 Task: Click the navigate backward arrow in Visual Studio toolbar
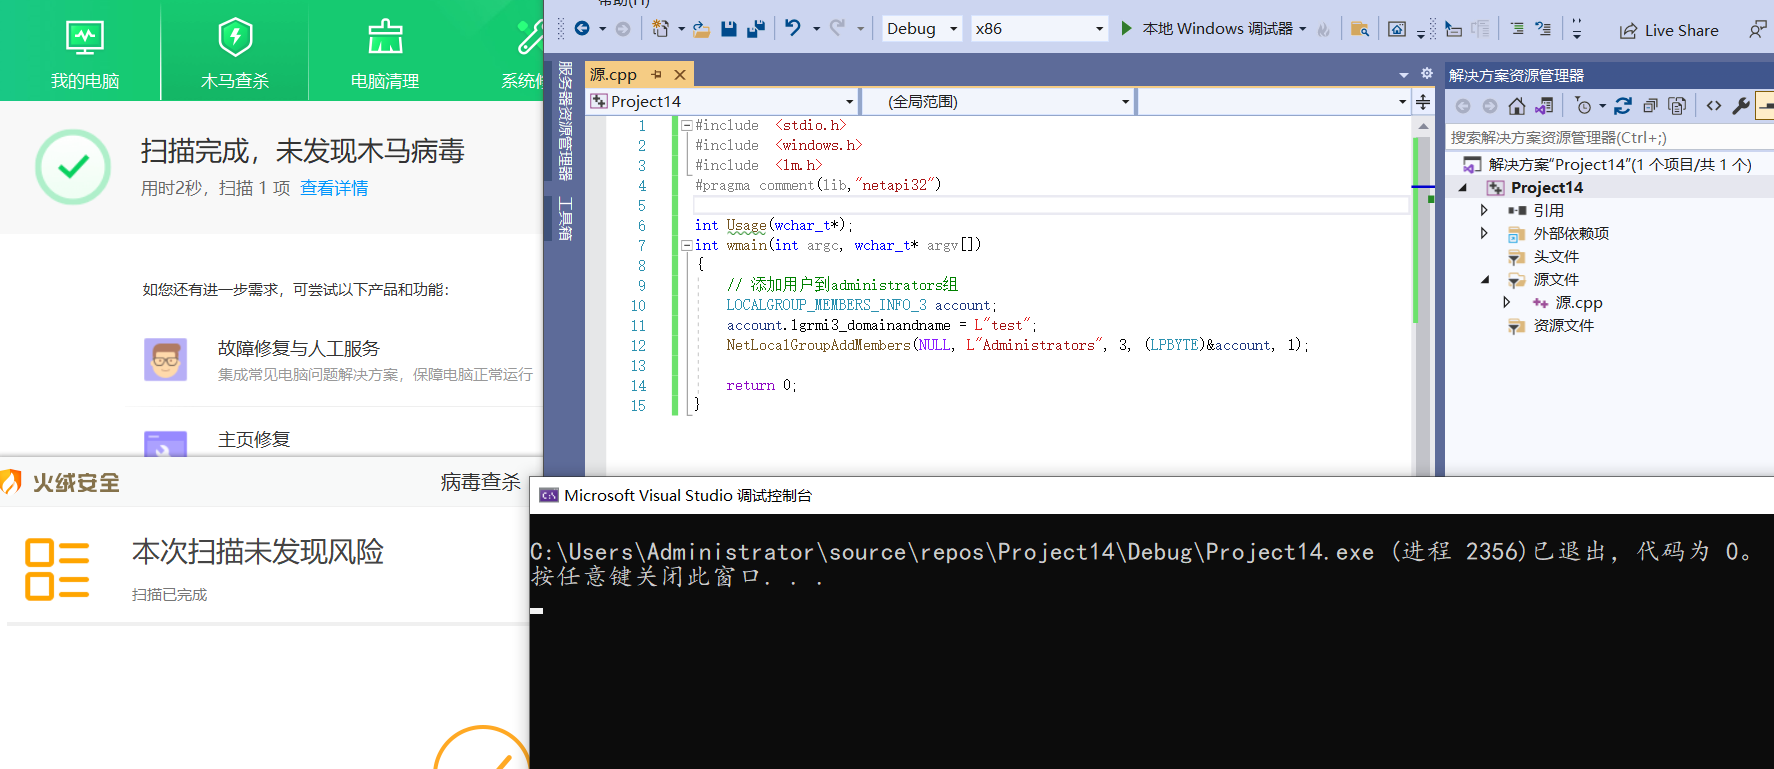coord(582,29)
